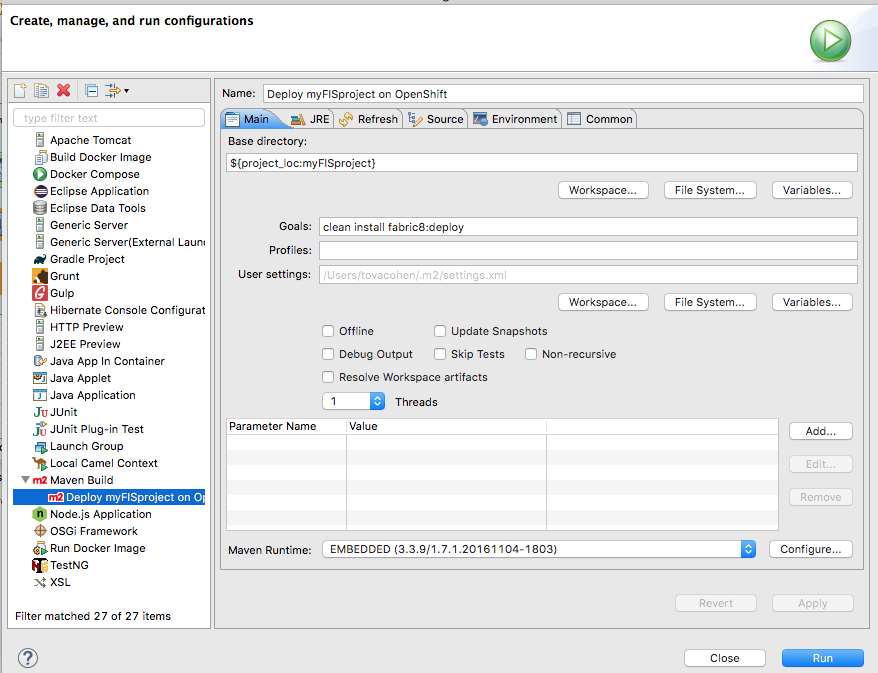Screen dimensions: 878x673
Task: Open the Threads count dropdown
Action: [377, 401]
